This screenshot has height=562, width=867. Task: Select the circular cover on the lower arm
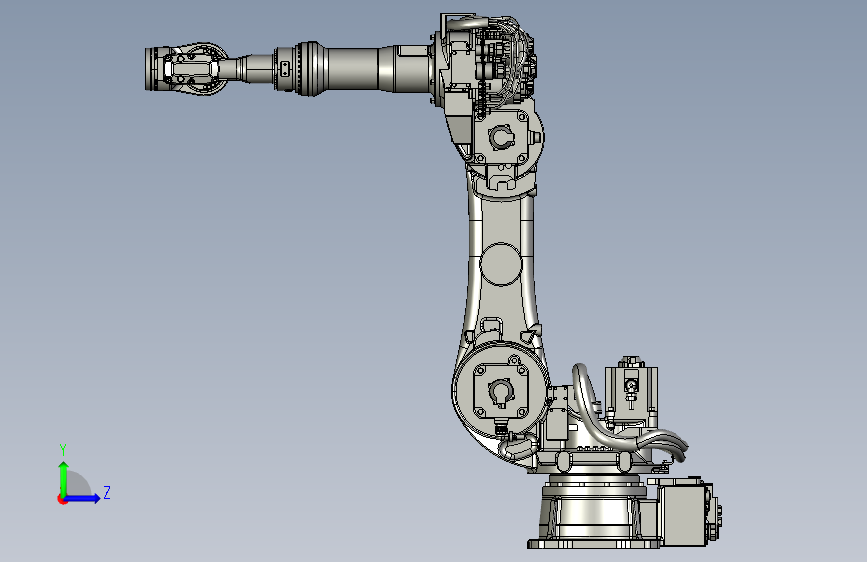pos(500,264)
